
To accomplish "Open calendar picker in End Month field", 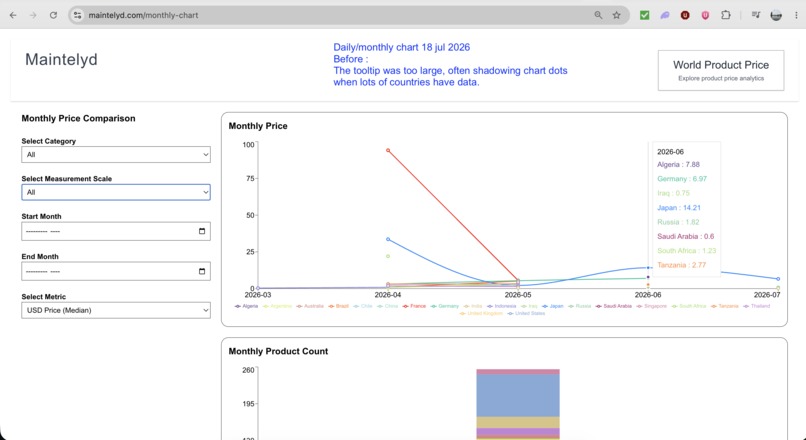I will click(x=202, y=271).
